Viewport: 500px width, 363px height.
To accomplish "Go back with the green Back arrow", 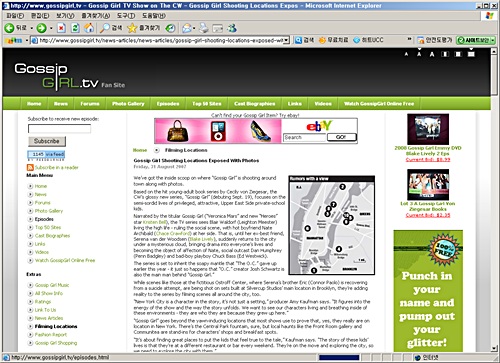I will 9,28.
